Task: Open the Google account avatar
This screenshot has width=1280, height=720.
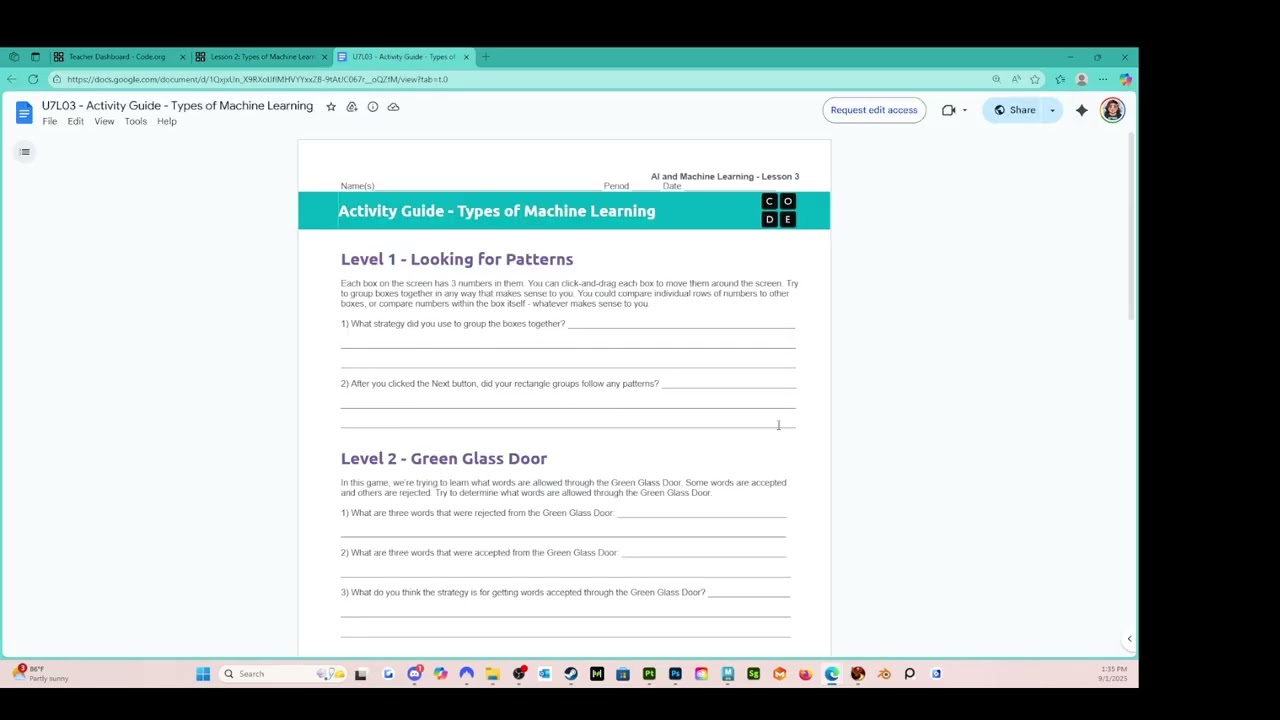Action: 1112,110
